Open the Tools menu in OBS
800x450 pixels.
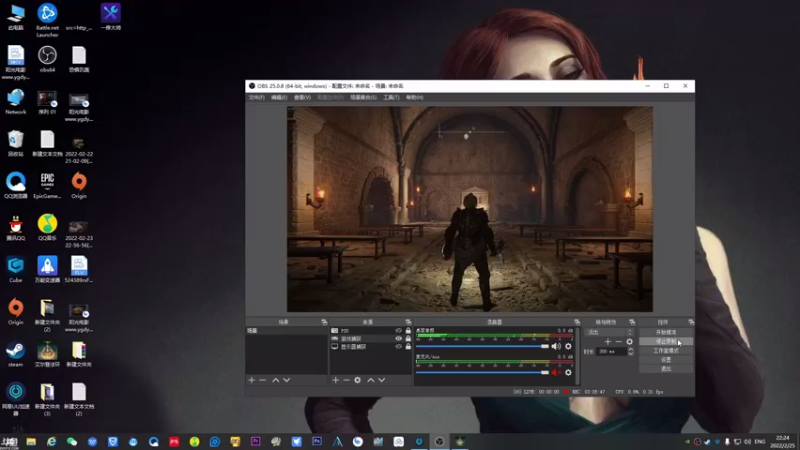(391, 97)
